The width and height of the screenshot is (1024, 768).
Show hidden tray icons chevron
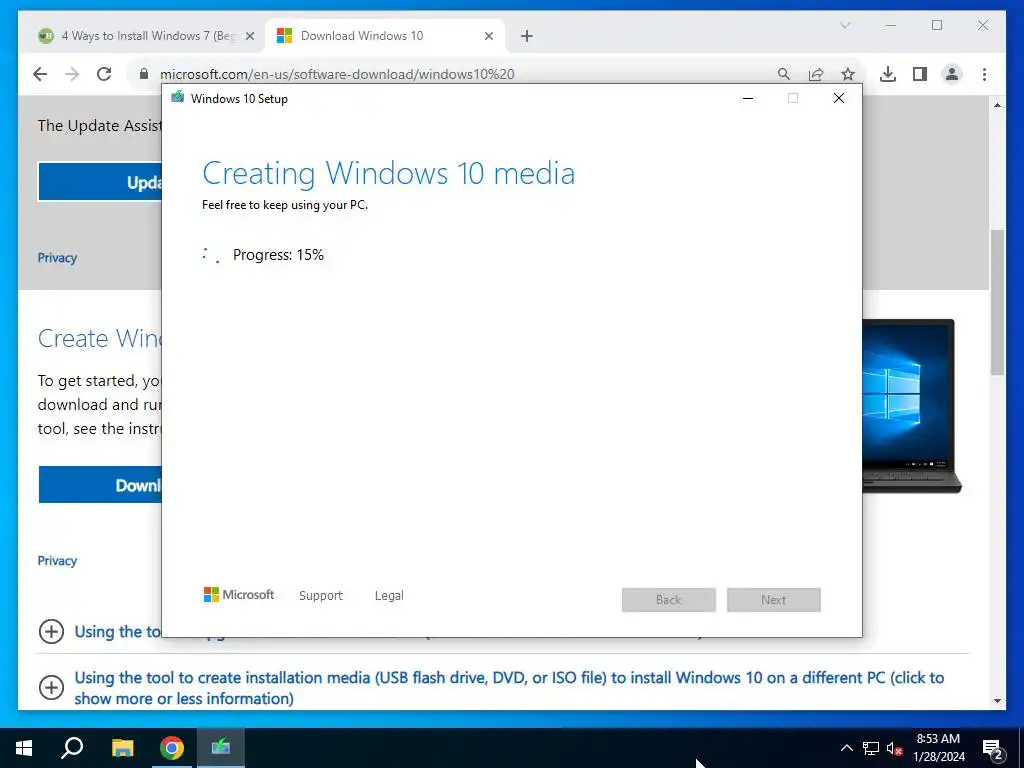tap(846, 748)
